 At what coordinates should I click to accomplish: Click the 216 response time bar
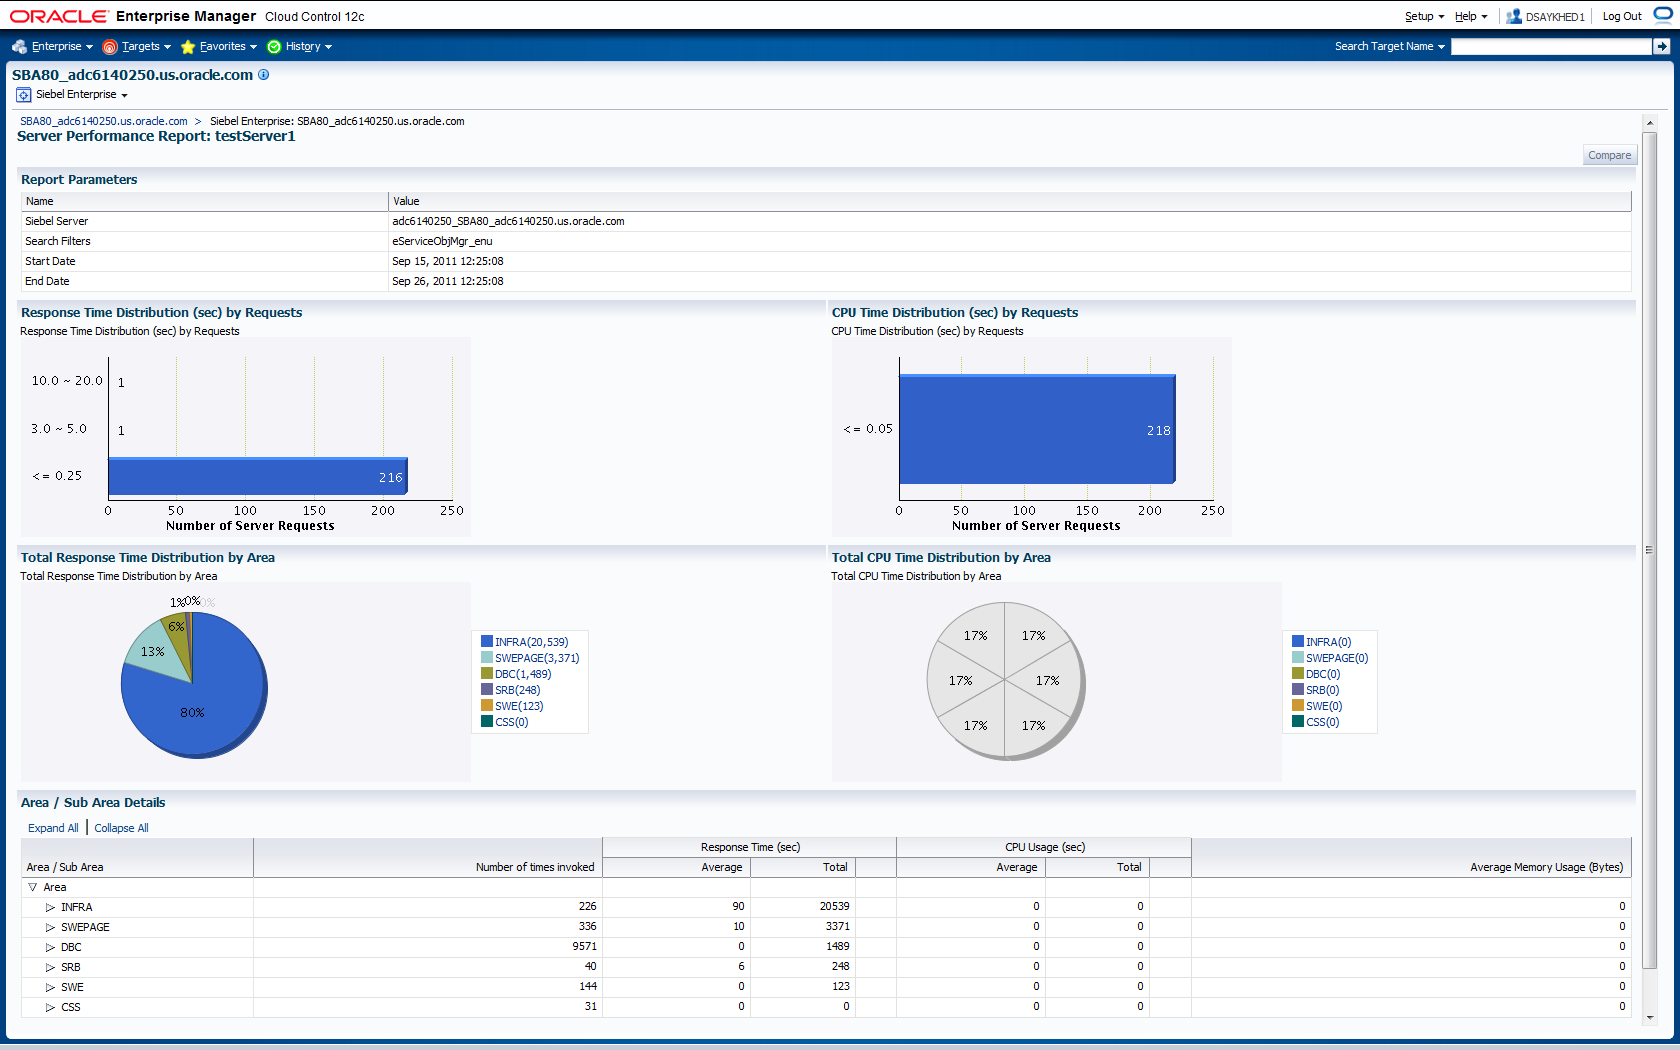click(x=258, y=476)
